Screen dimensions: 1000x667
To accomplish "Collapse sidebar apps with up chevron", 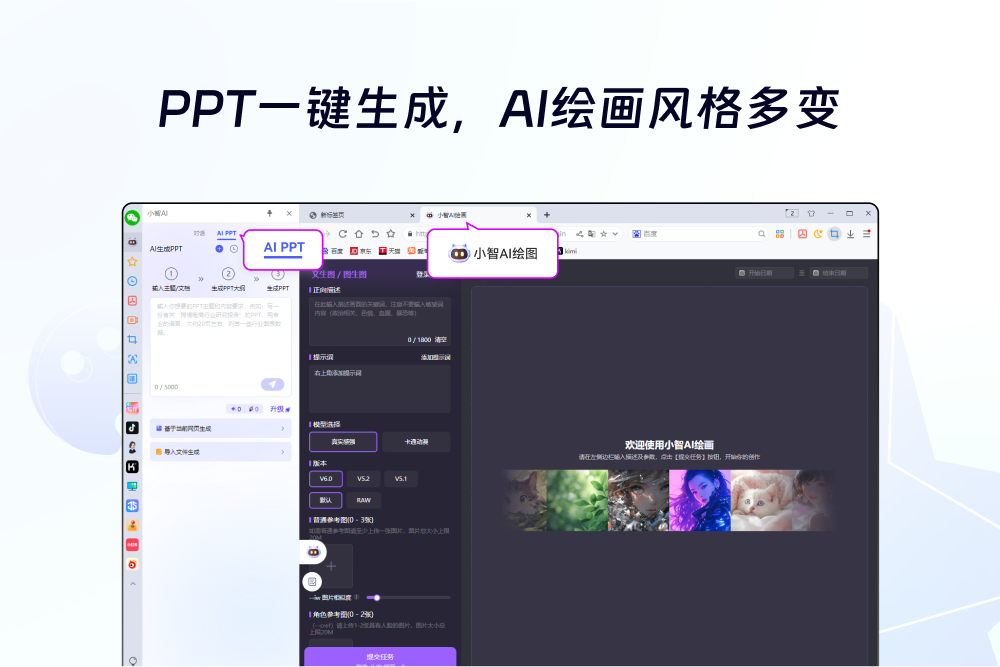I will [x=133, y=583].
